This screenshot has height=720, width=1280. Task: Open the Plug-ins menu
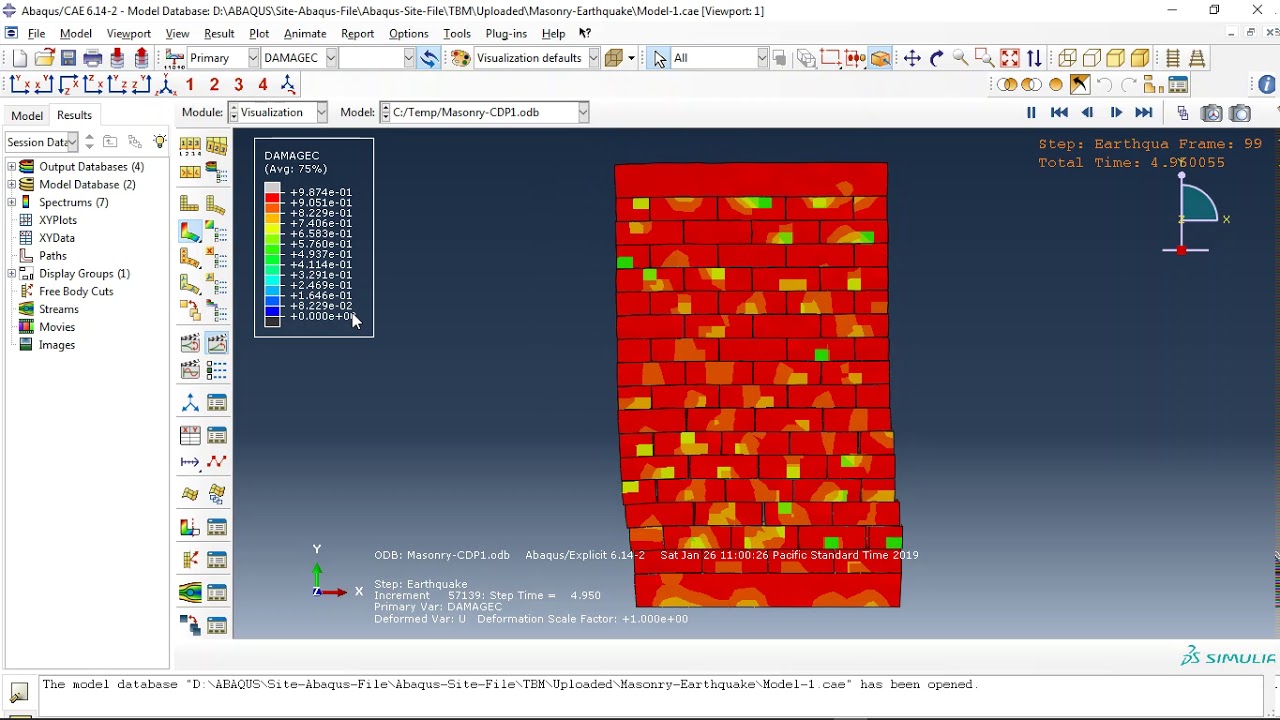[x=506, y=33]
